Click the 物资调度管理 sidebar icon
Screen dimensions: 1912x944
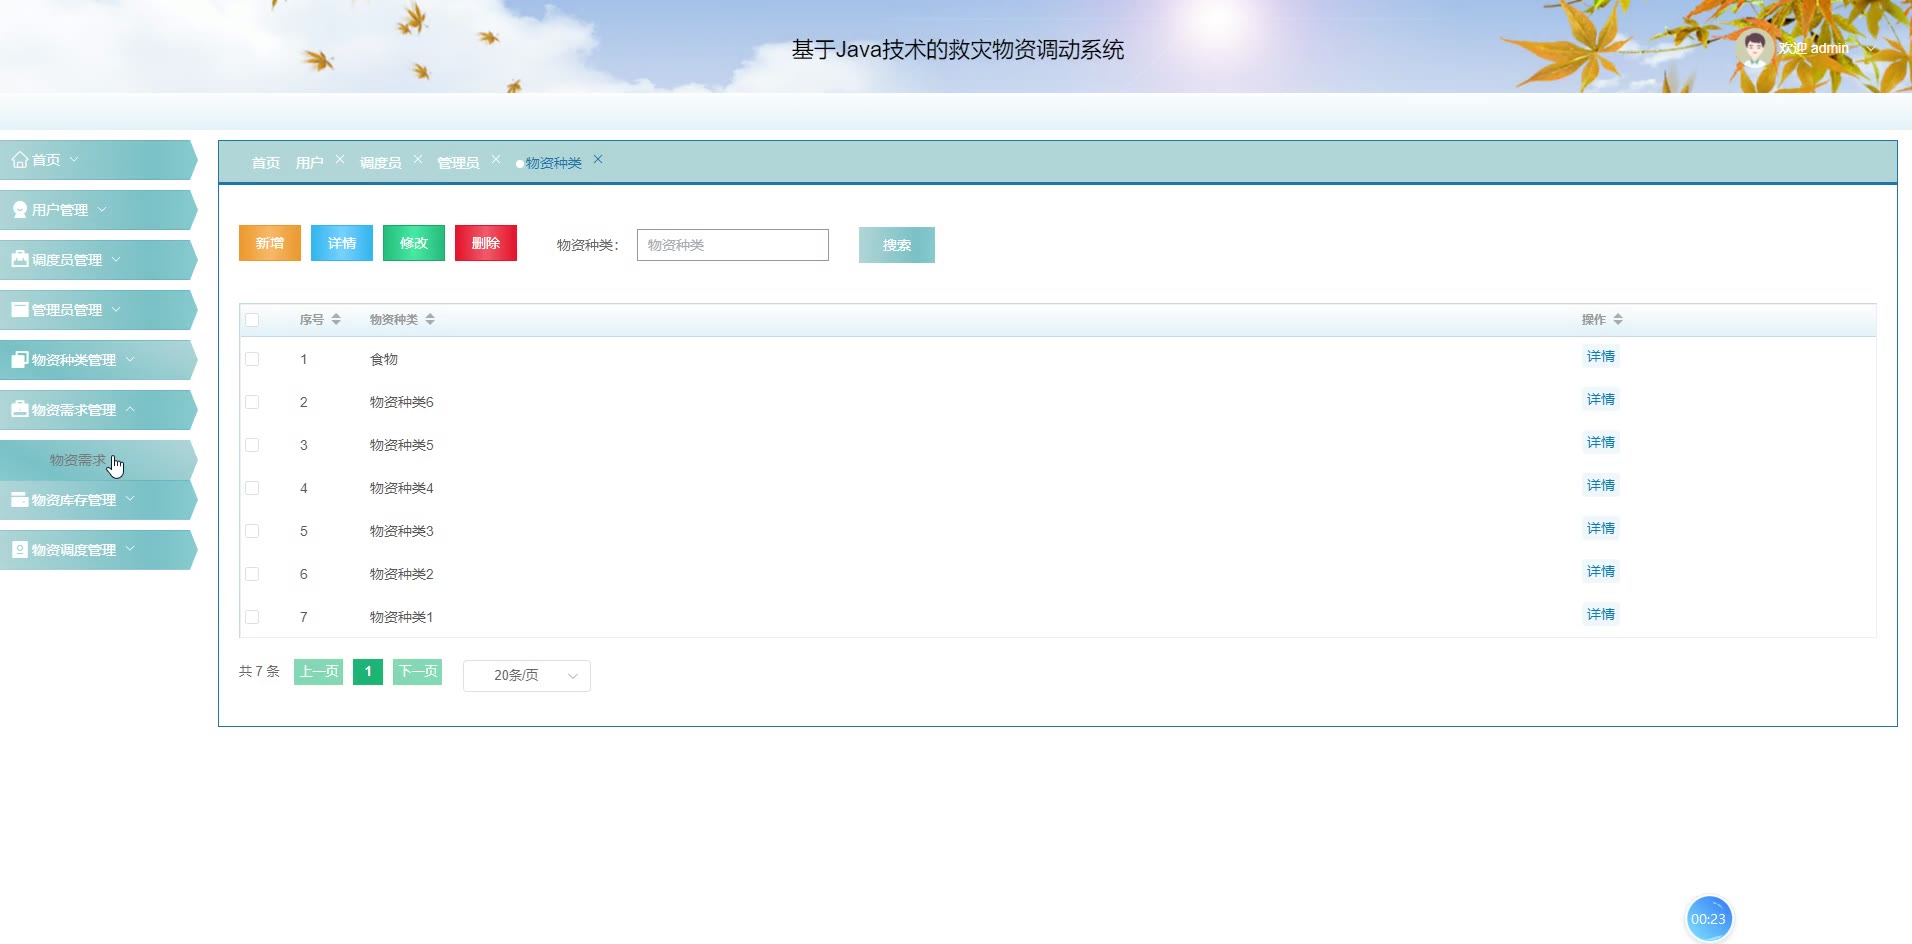pos(20,549)
